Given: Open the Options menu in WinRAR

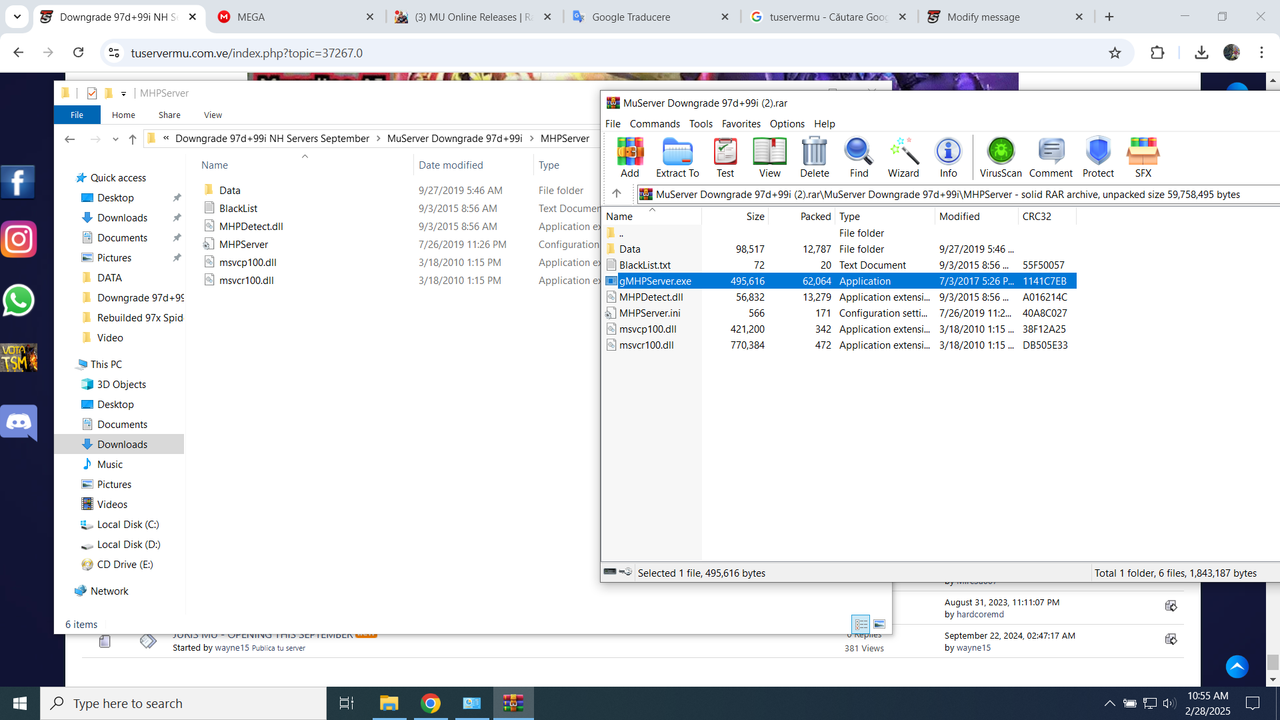Looking at the screenshot, I should coord(787,124).
